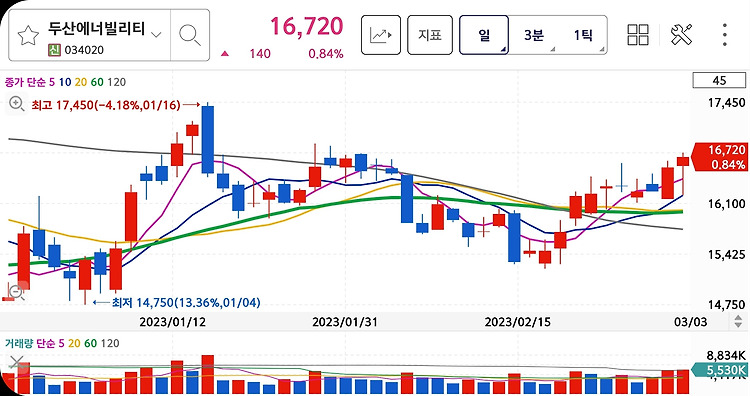Close volume panel with X icon
This screenshot has width=750, height=396.
[16, 363]
